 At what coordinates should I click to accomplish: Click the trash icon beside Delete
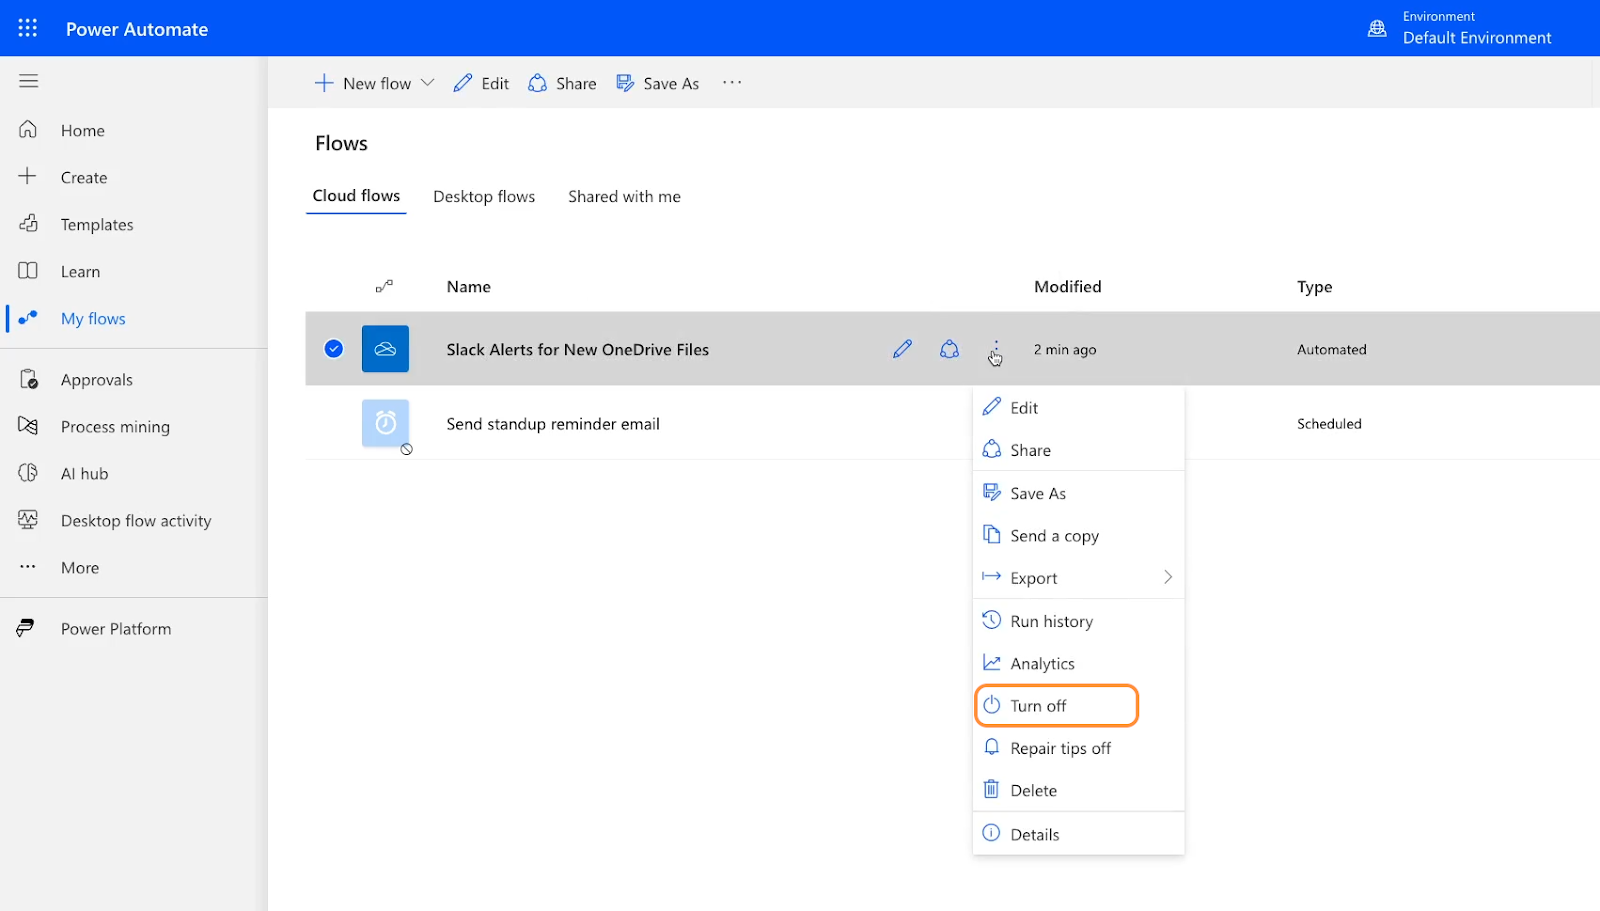point(991,789)
